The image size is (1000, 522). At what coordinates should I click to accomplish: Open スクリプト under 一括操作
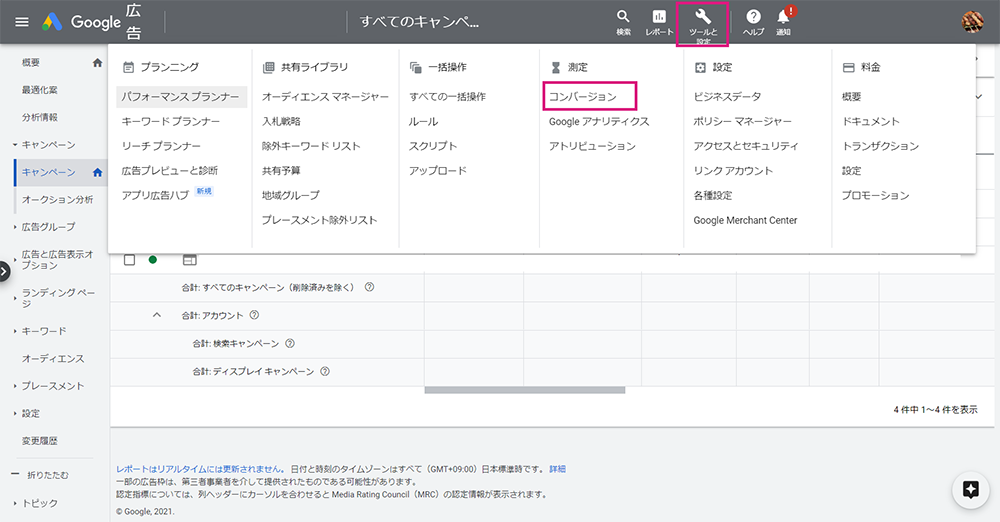tap(433, 145)
